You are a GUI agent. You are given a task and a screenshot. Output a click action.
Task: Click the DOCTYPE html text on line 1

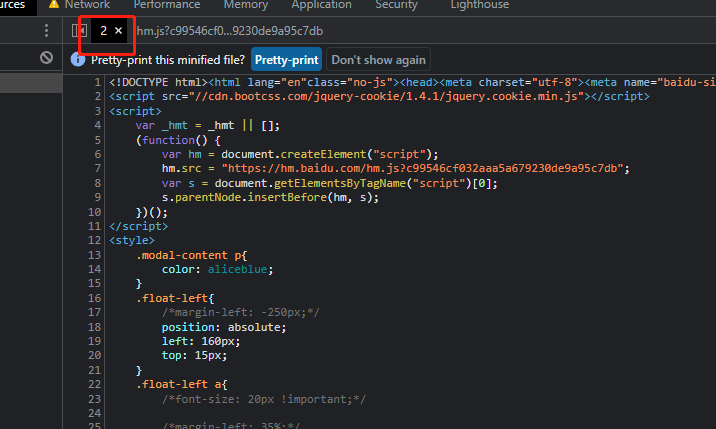click(158, 82)
